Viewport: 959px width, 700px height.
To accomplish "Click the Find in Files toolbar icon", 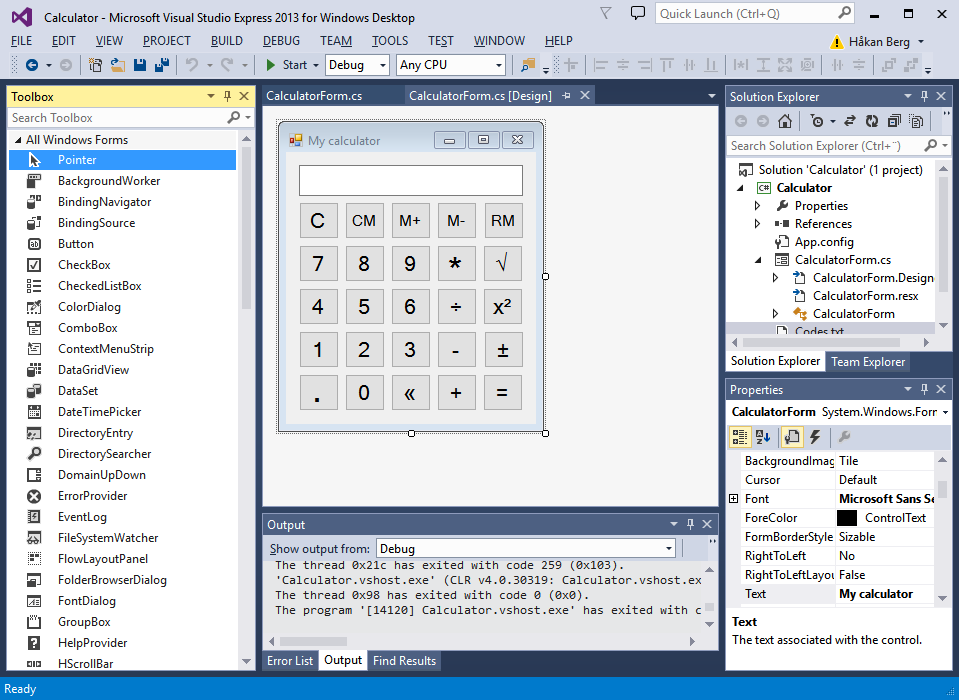I will pyautogui.click(x=528, y=65).
